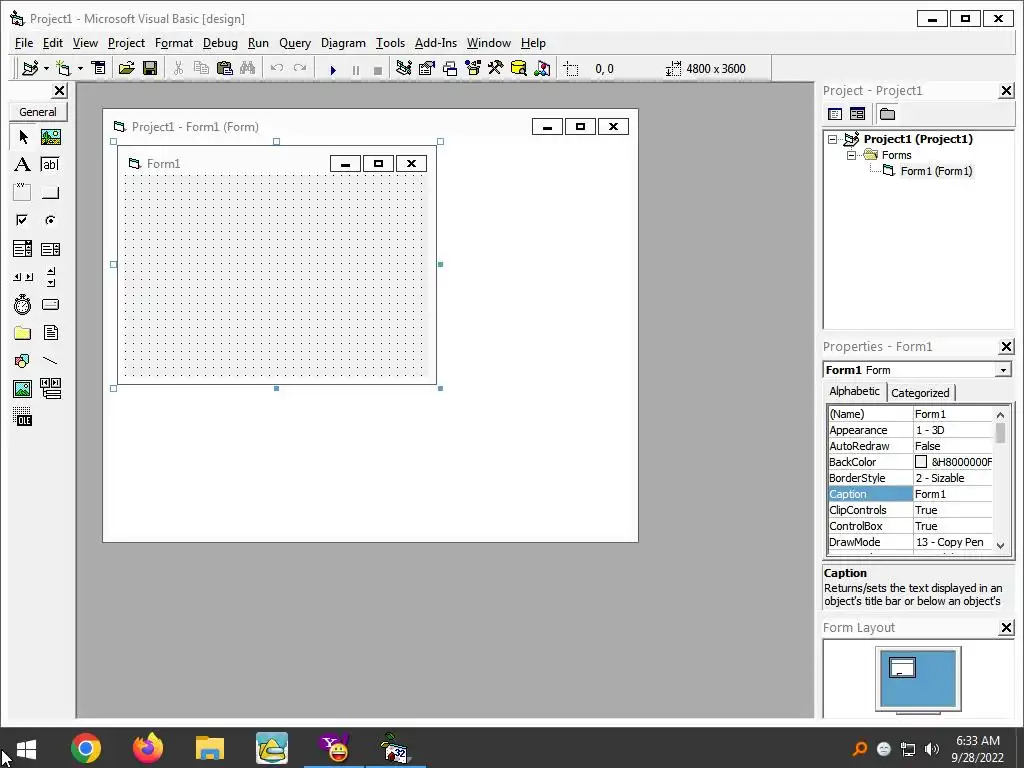This screenshot has height=768, width=1024.
Task: Select the BorderStyle property row
Action: point(910,478)
